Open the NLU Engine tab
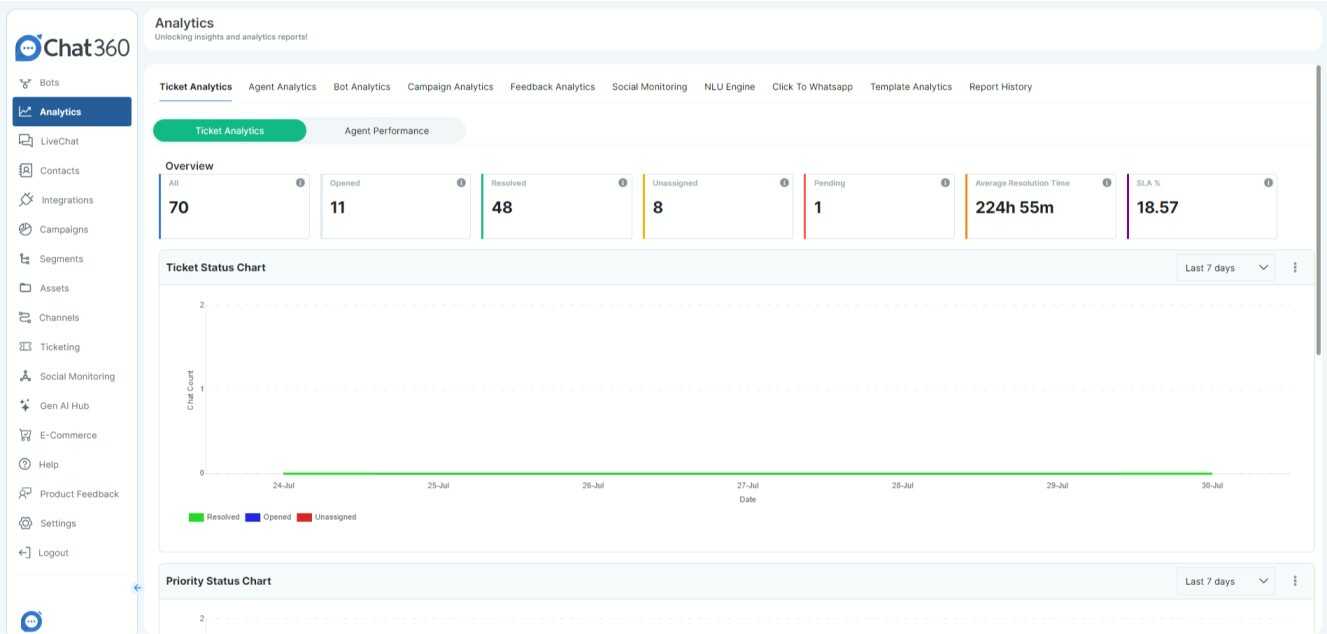The height and width of the screenshot is (634, 1327). pos(729,86)
